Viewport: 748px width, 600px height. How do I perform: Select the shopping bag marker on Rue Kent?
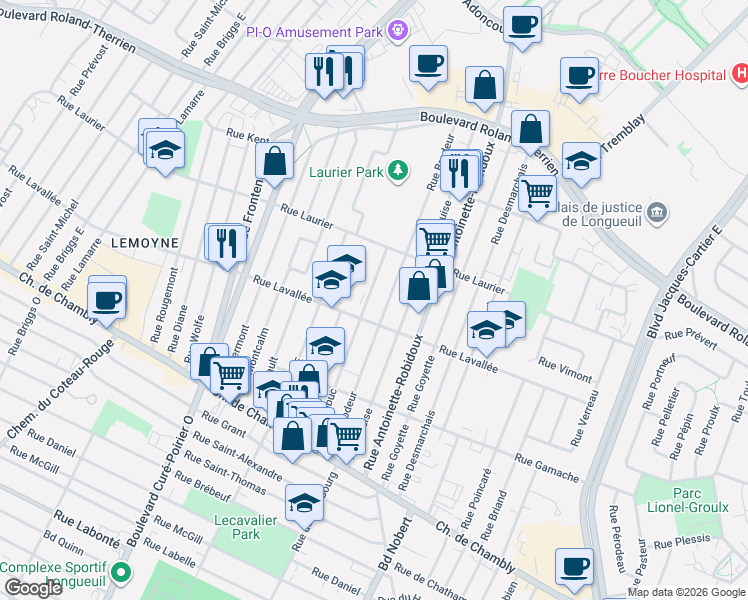[274, 163]
